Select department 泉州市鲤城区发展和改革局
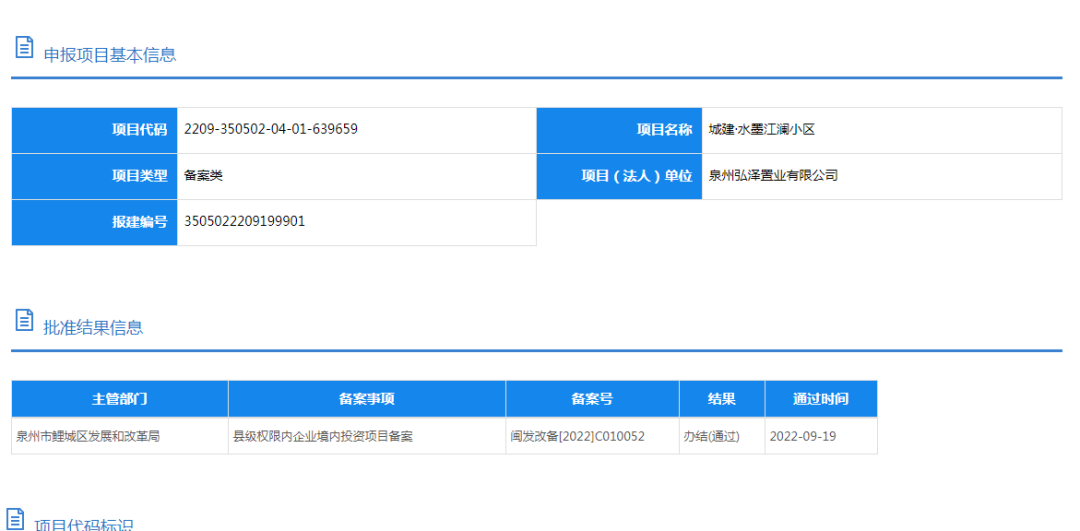Screen dimensions: 1080x531 (88, 437)
